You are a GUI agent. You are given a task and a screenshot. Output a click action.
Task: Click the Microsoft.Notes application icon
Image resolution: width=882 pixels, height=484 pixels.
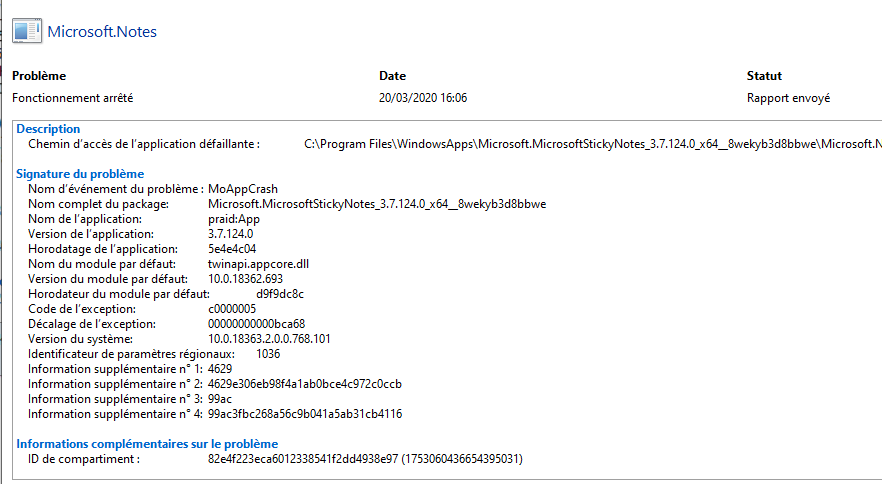(27, 31)
